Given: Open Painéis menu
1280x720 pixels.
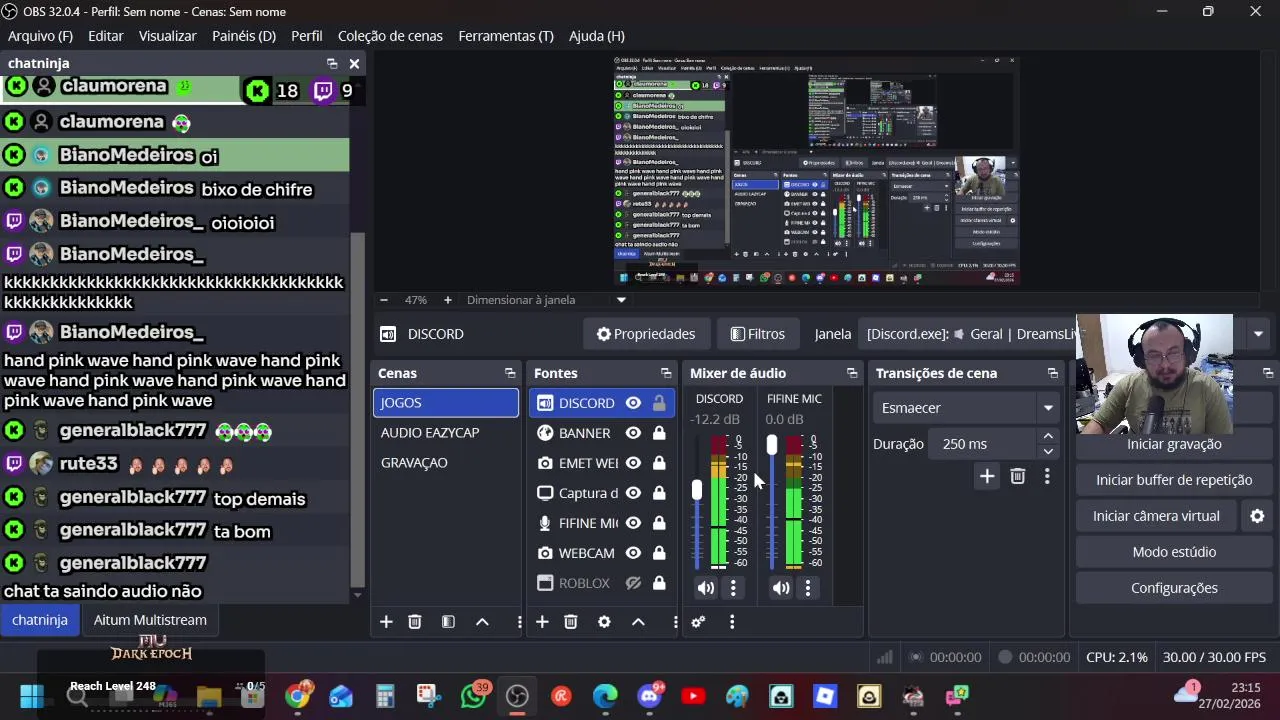Looking at the screenshot, I should (x=244, y=35).
